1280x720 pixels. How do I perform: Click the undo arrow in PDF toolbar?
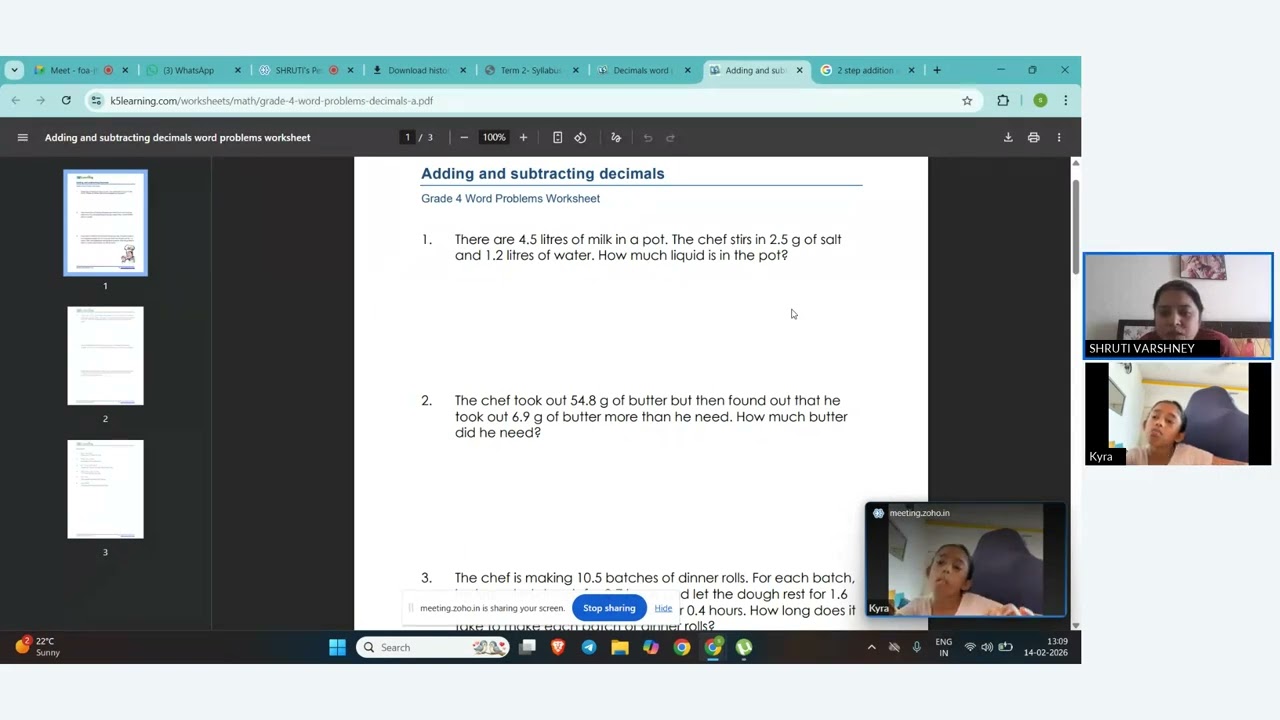point(648,138)
